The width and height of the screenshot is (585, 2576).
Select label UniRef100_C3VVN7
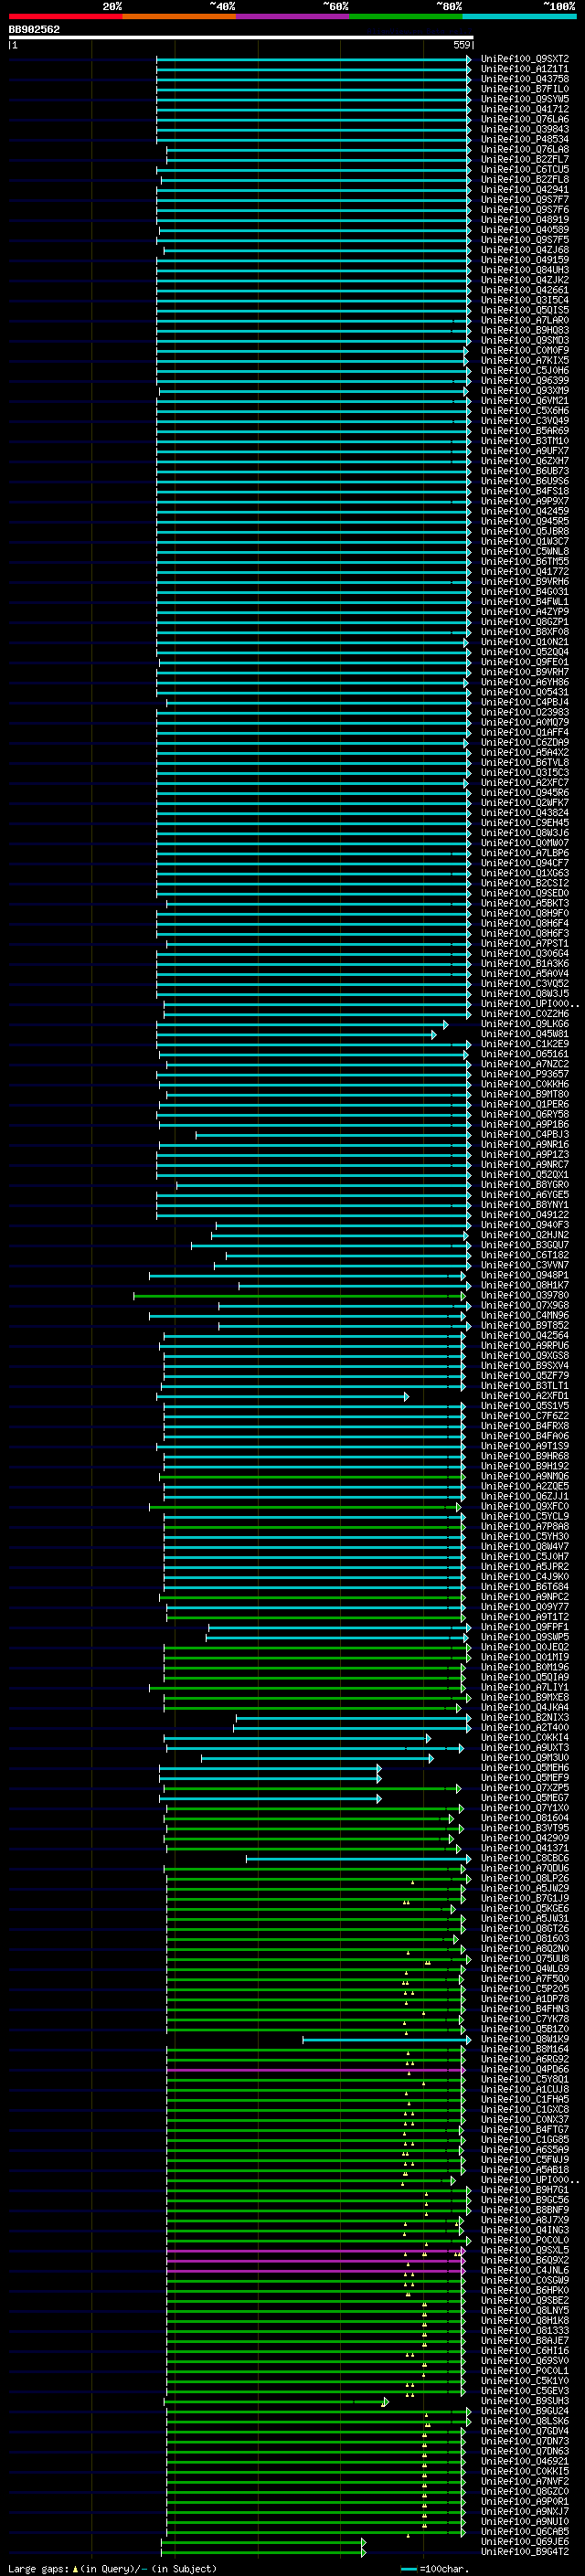tap(525, 1265)
